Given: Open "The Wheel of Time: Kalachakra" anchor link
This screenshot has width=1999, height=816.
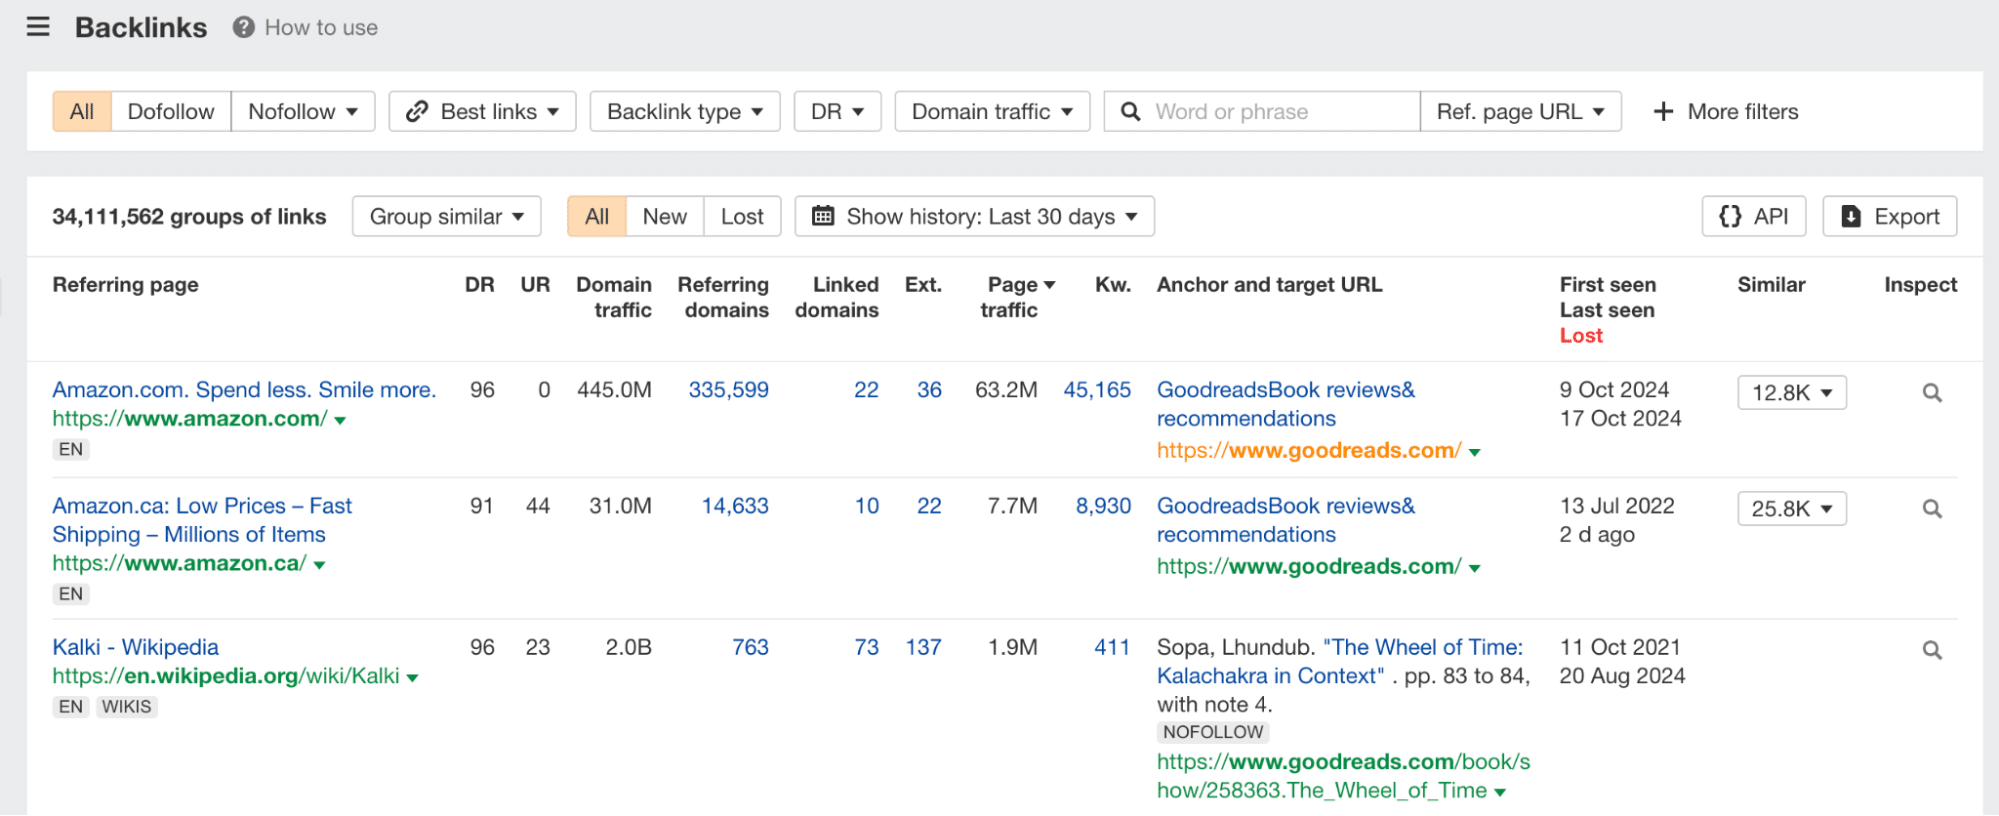Looking at the screenshot, I should (x=1340, y=662).
